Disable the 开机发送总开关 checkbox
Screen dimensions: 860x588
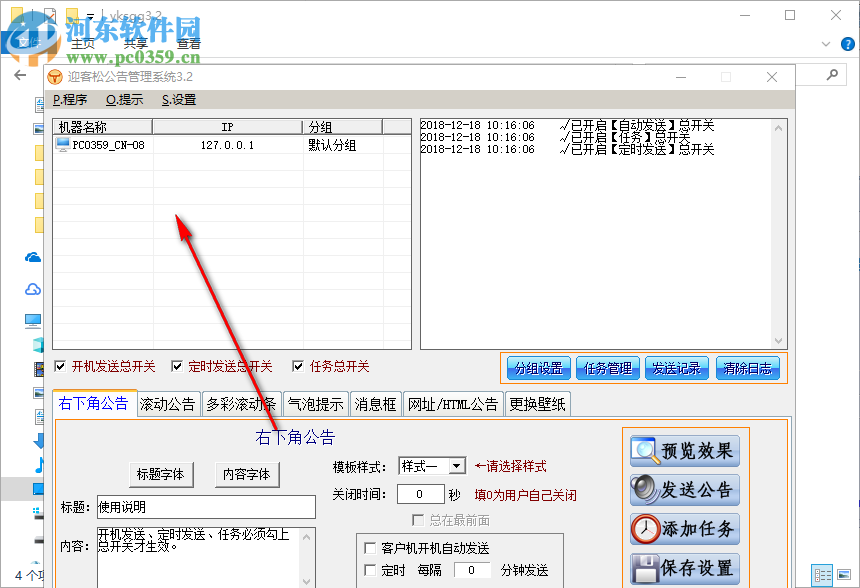60,365
